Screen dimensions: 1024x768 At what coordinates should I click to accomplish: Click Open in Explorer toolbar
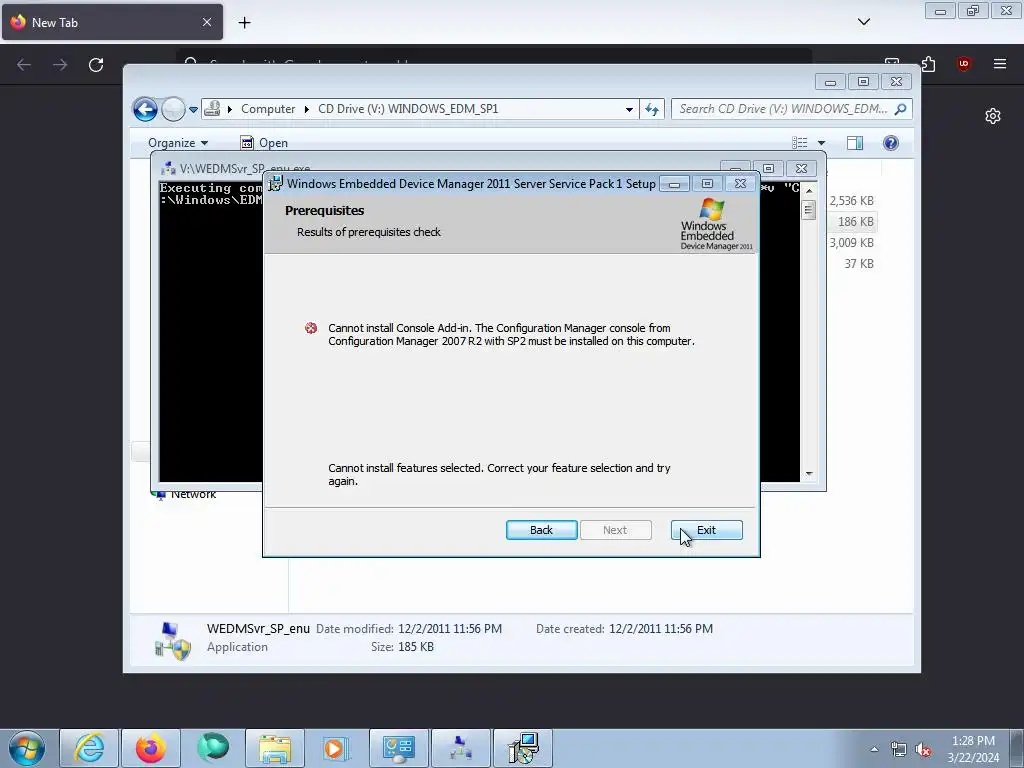264,143
